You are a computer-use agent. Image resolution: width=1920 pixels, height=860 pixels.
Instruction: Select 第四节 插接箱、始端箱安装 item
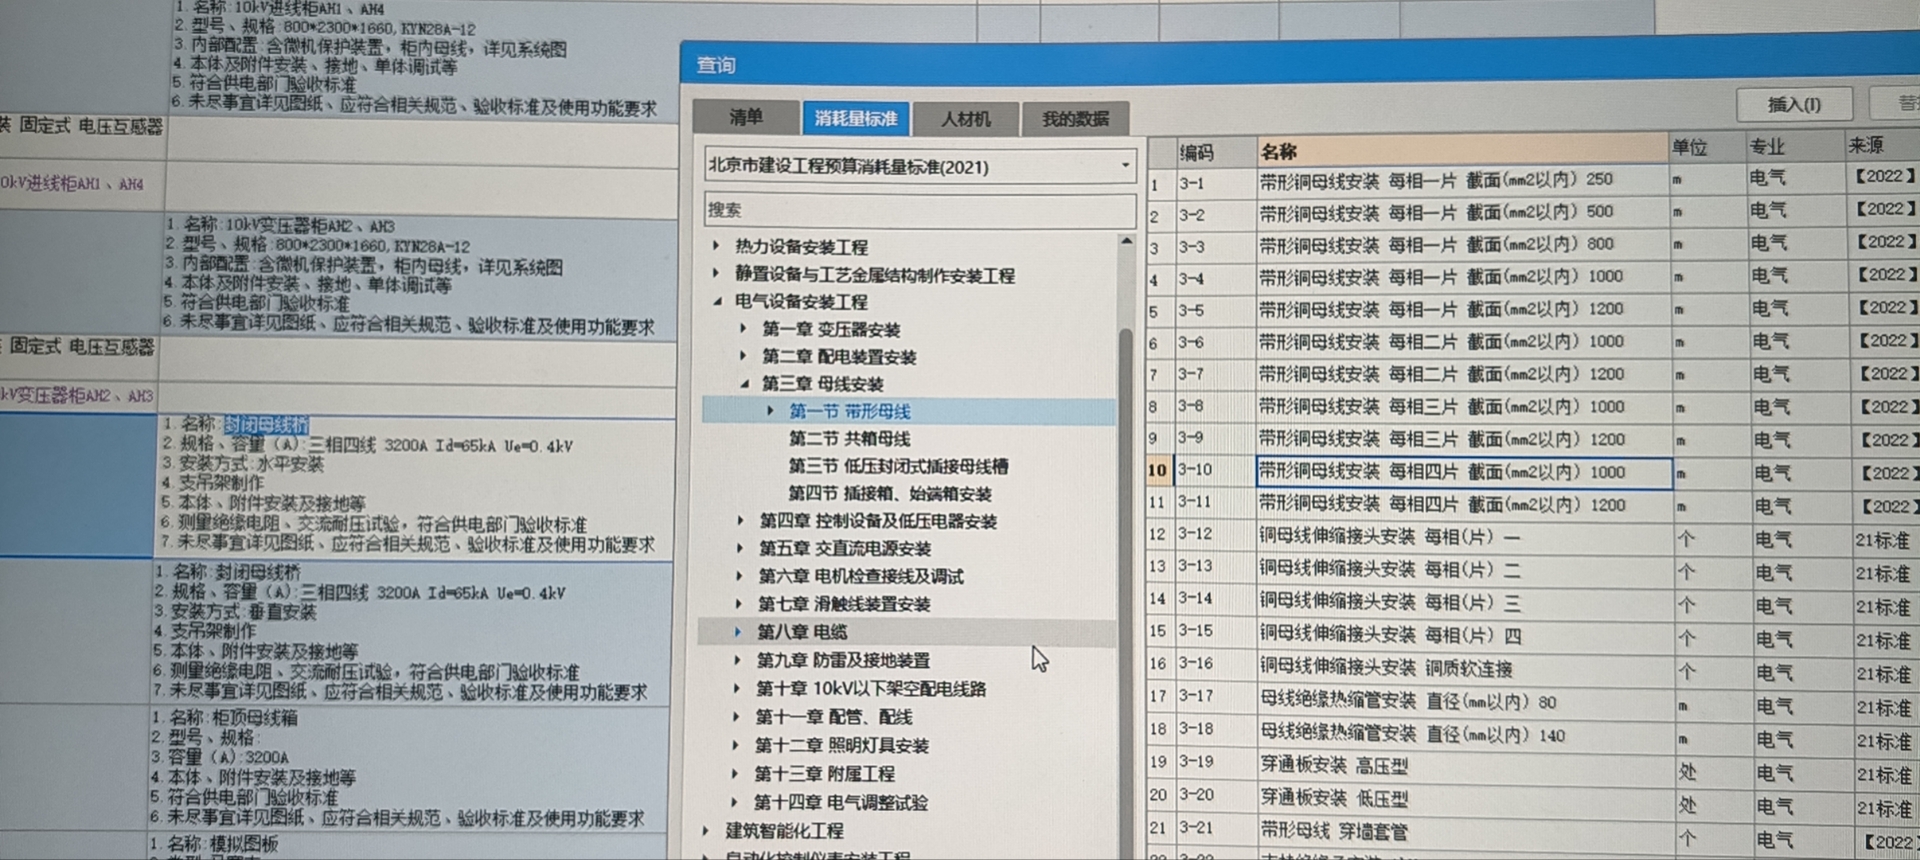click(889, 494)
